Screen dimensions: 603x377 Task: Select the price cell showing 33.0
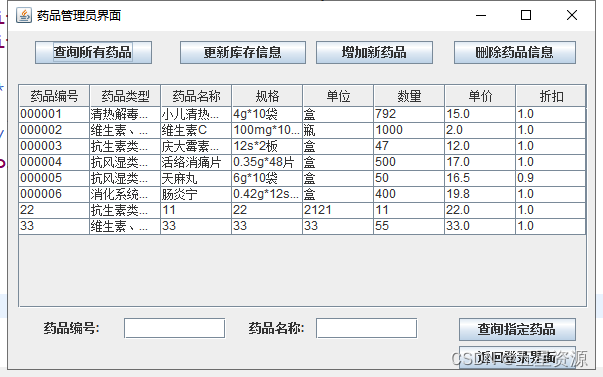(480, 227)
